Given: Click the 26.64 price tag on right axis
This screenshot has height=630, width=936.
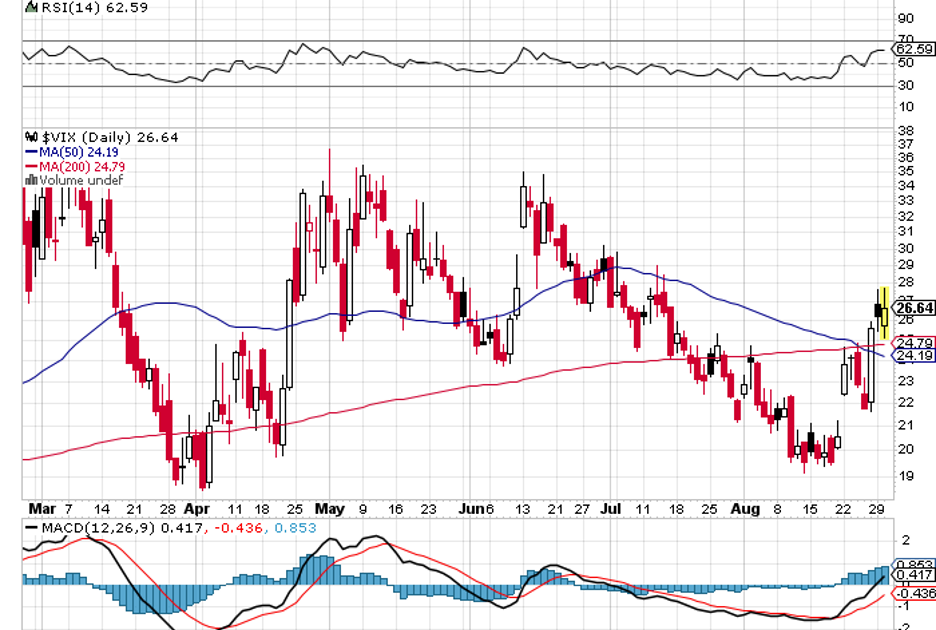Looking at the screenshot, I should tap(915, 308).
